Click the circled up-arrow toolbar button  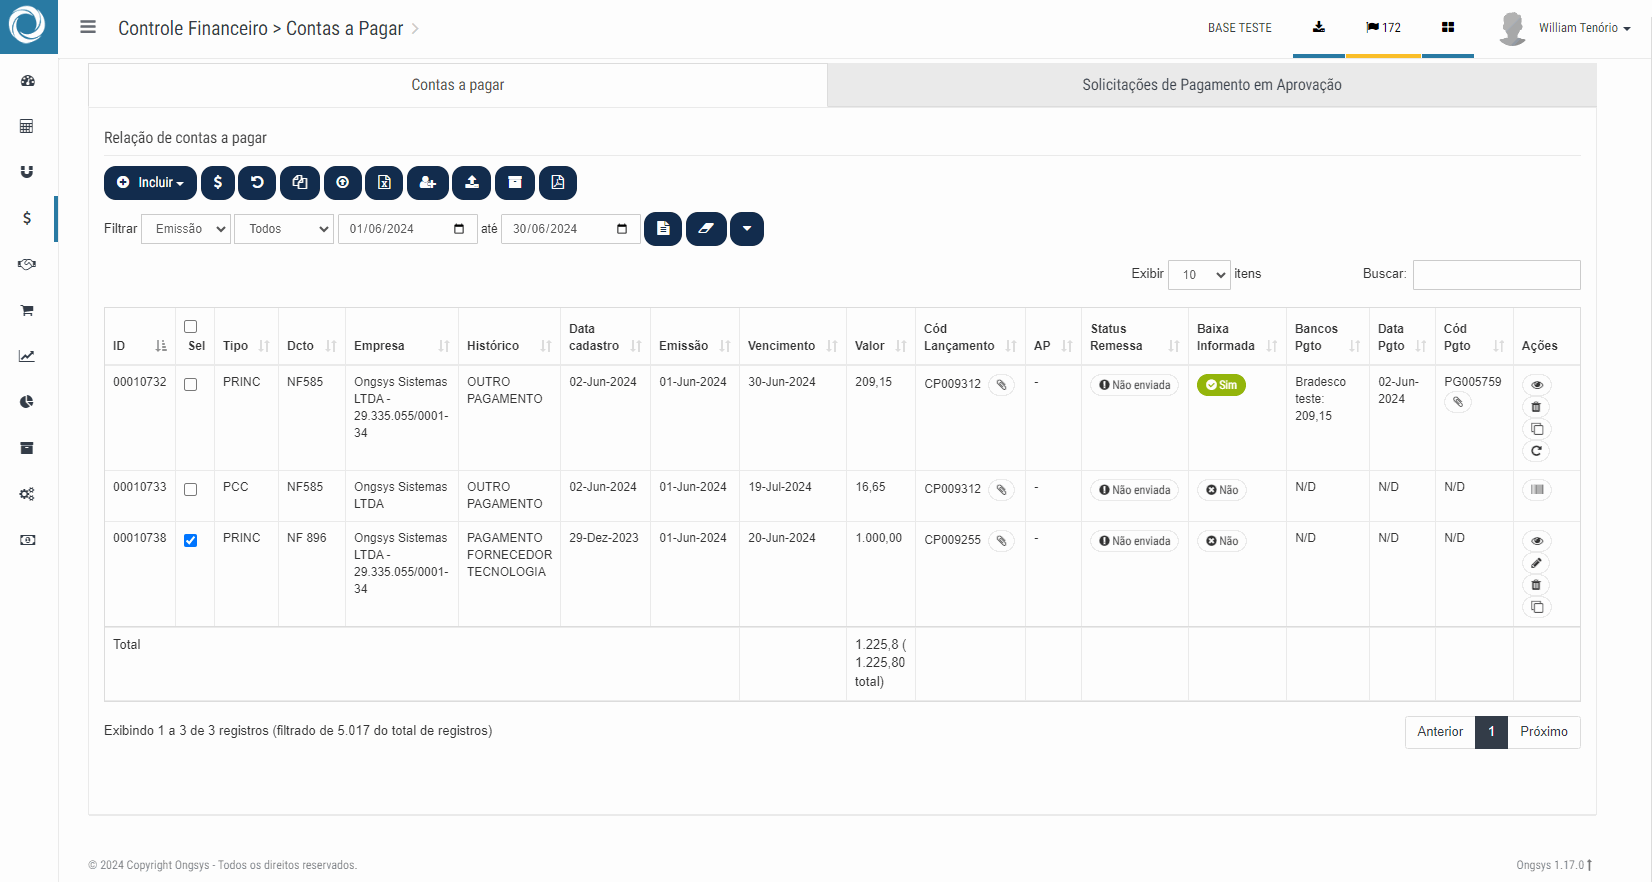point(343,183)
